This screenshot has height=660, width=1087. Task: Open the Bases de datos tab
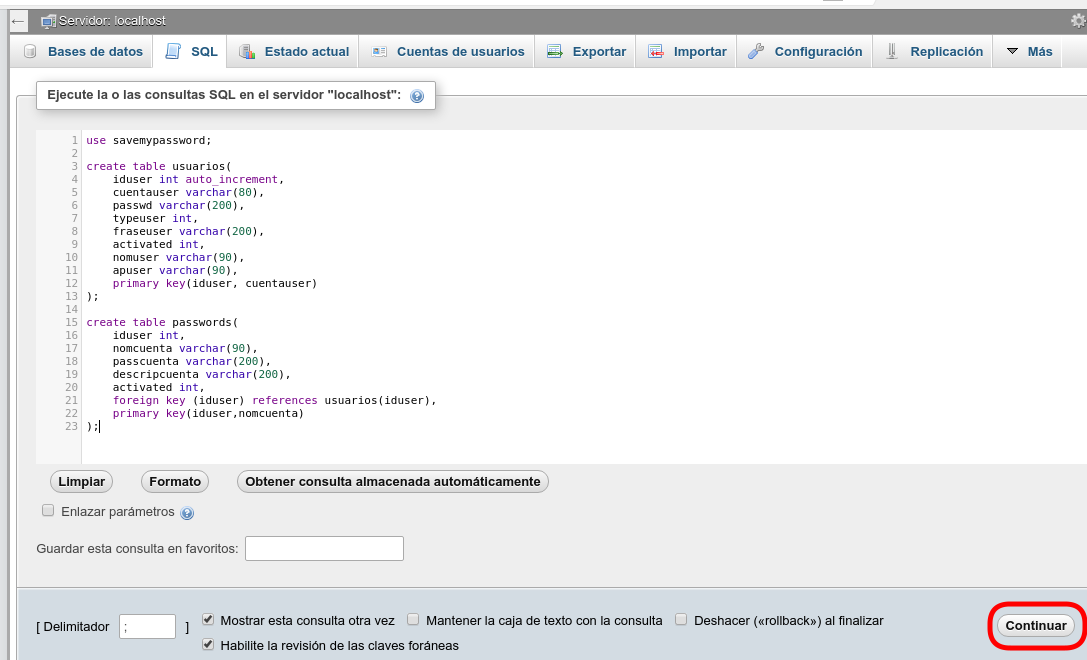tap(83, 51)
